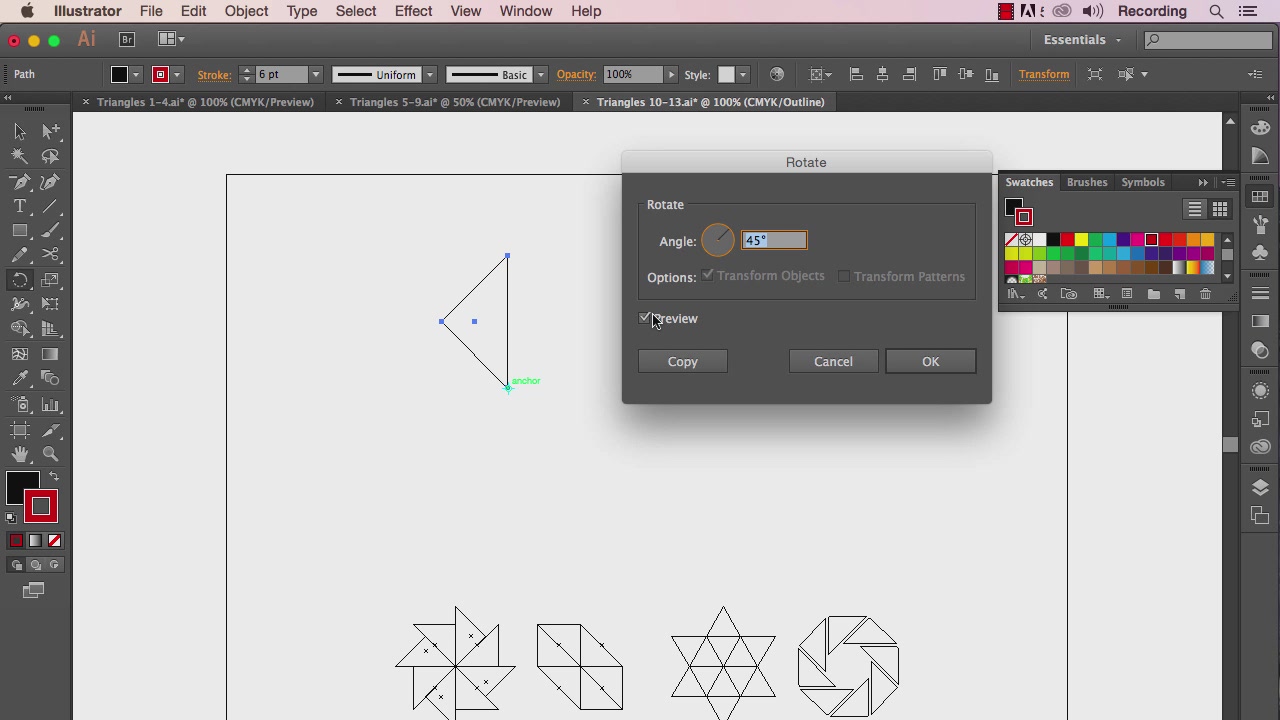Toggle Transform Objects checkbox
1280x720 pixels.
pyautogui.click(x=708, y=276)
